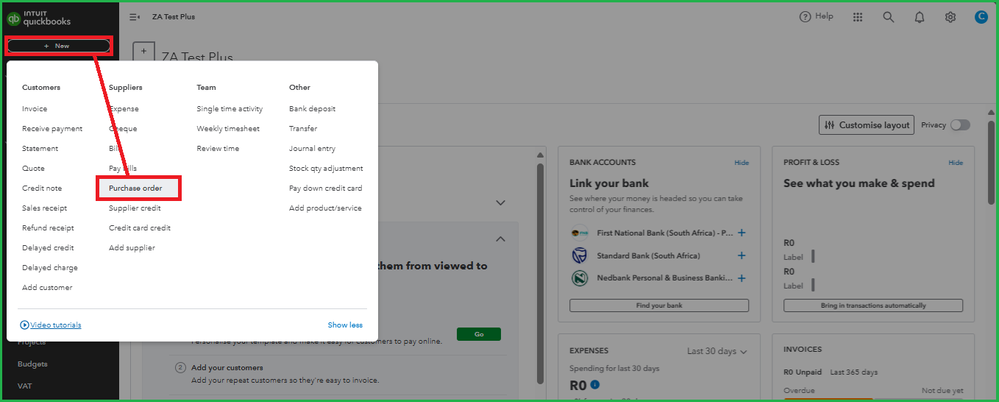Click Show less link

[345, 325]
